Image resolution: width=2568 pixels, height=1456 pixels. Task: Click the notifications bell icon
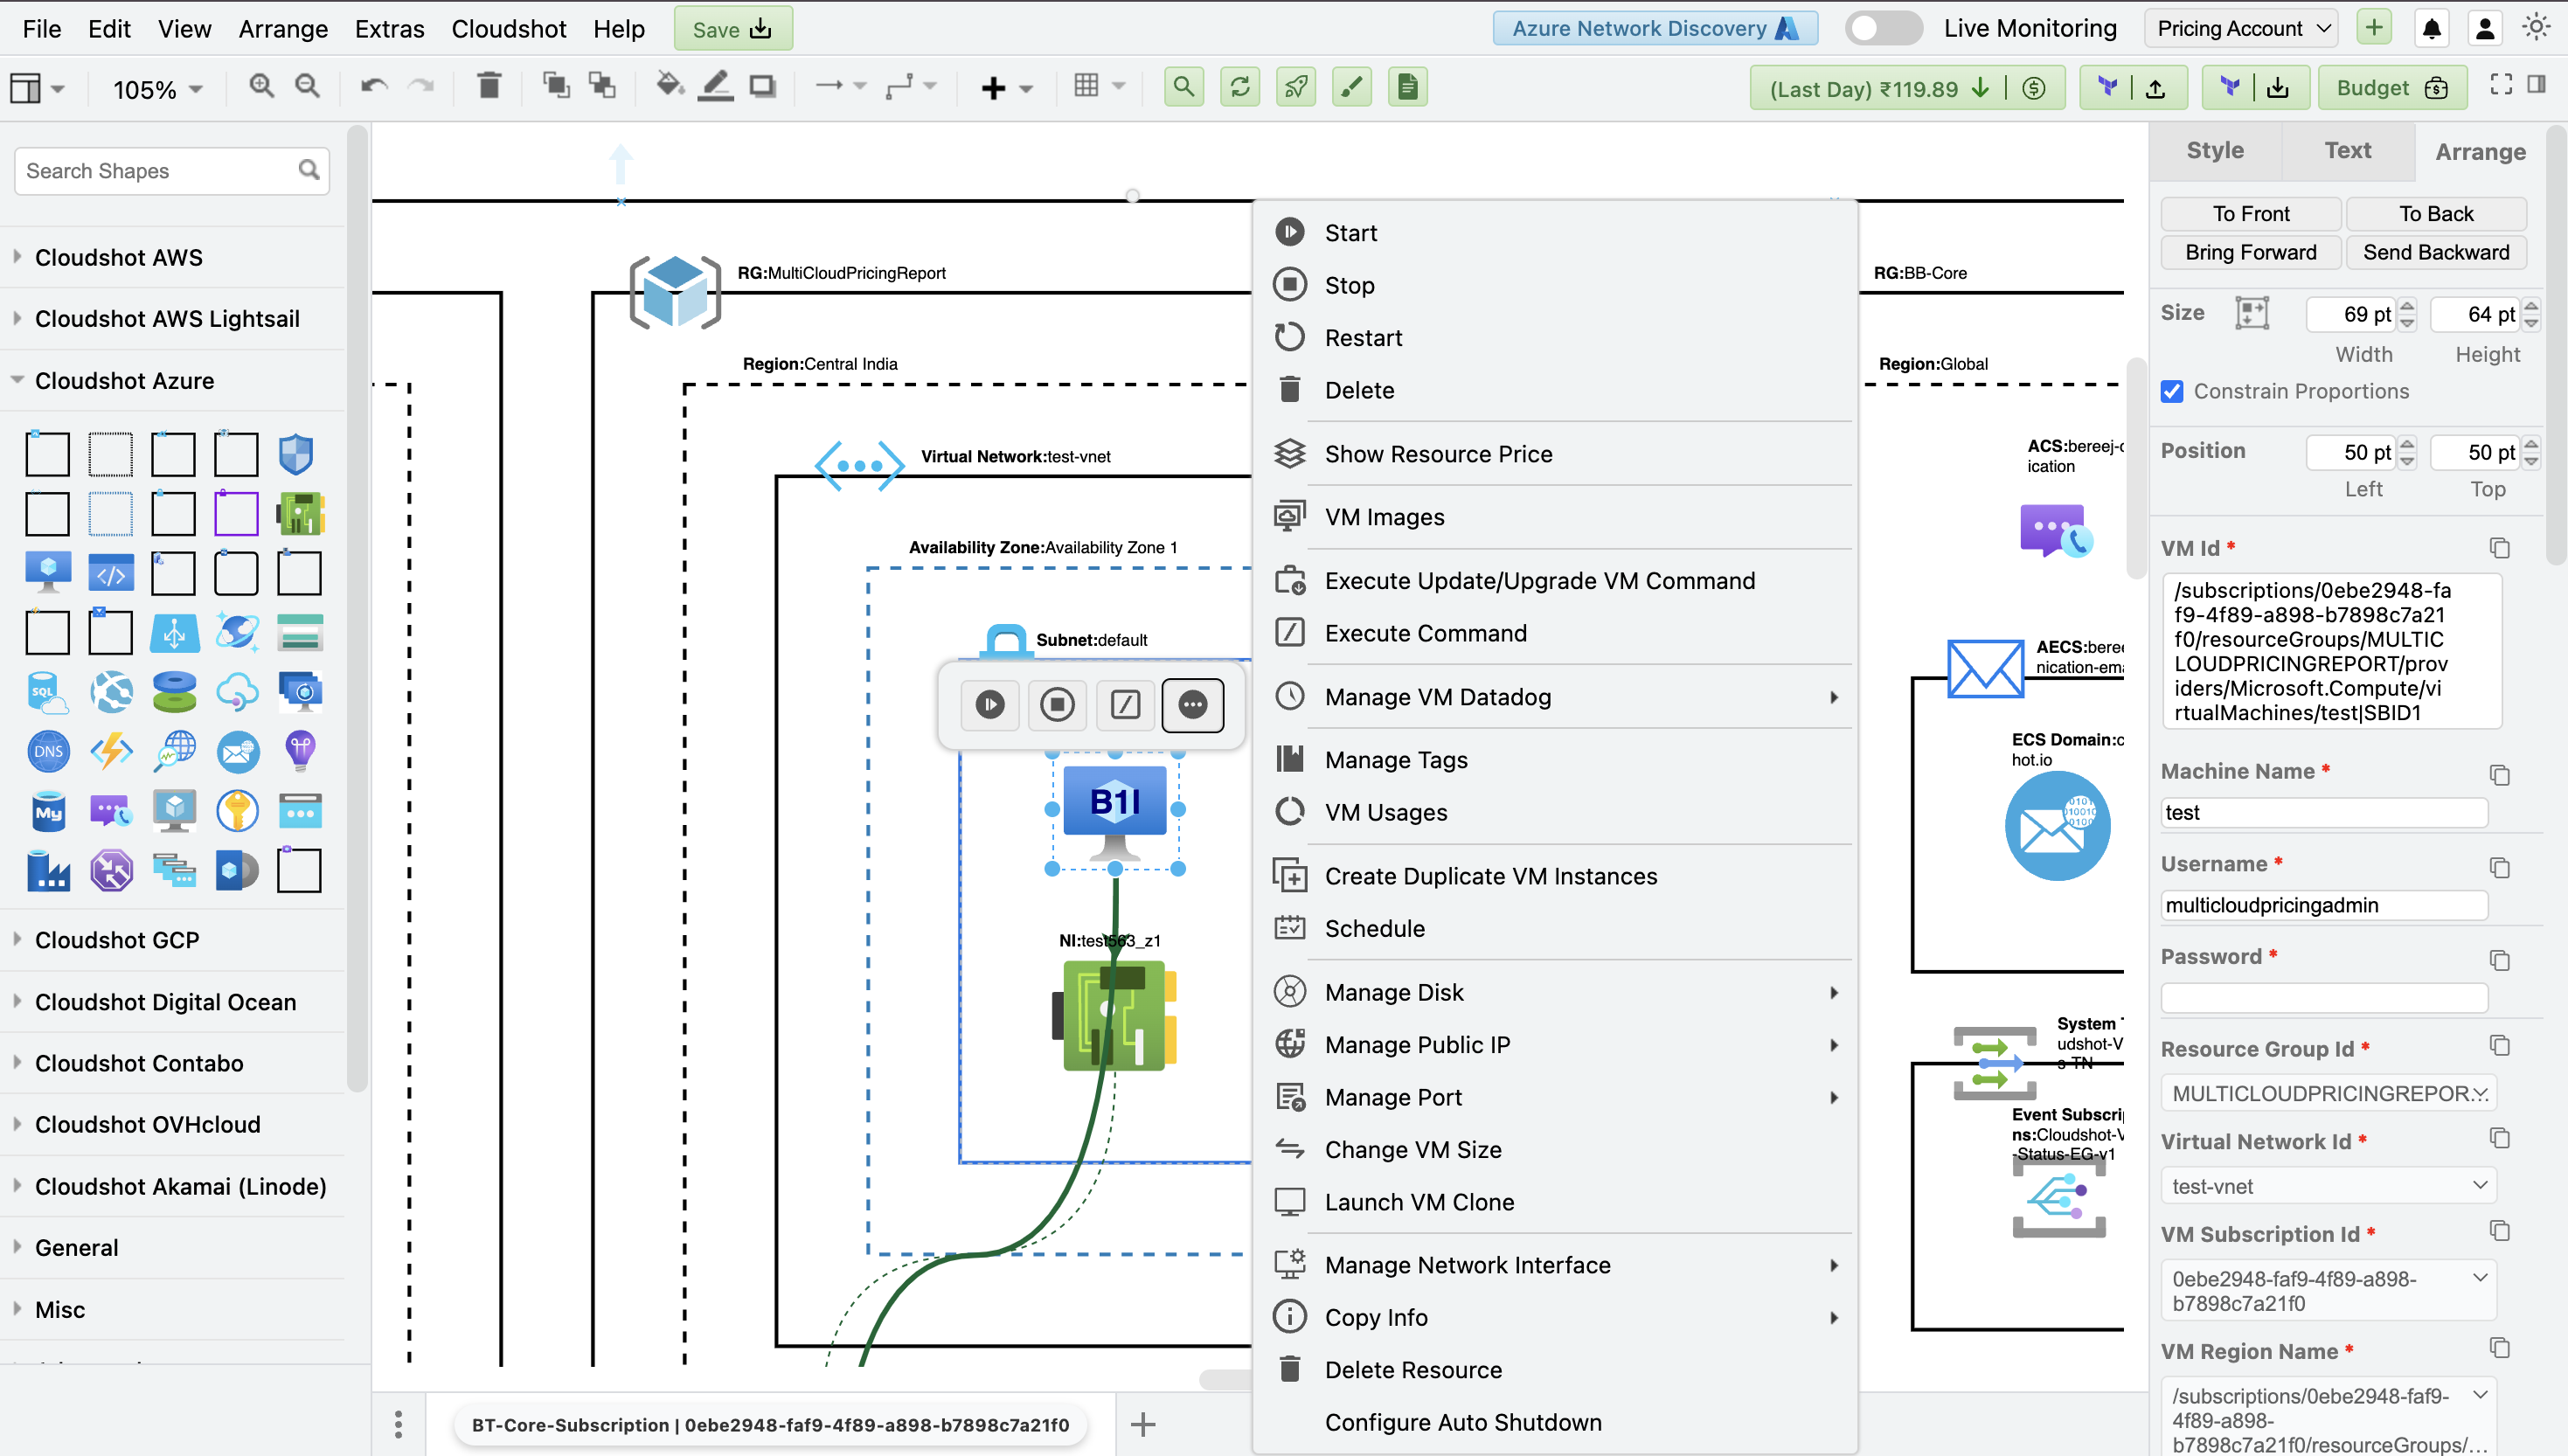pyautogui.click(x=2432, y=29)
